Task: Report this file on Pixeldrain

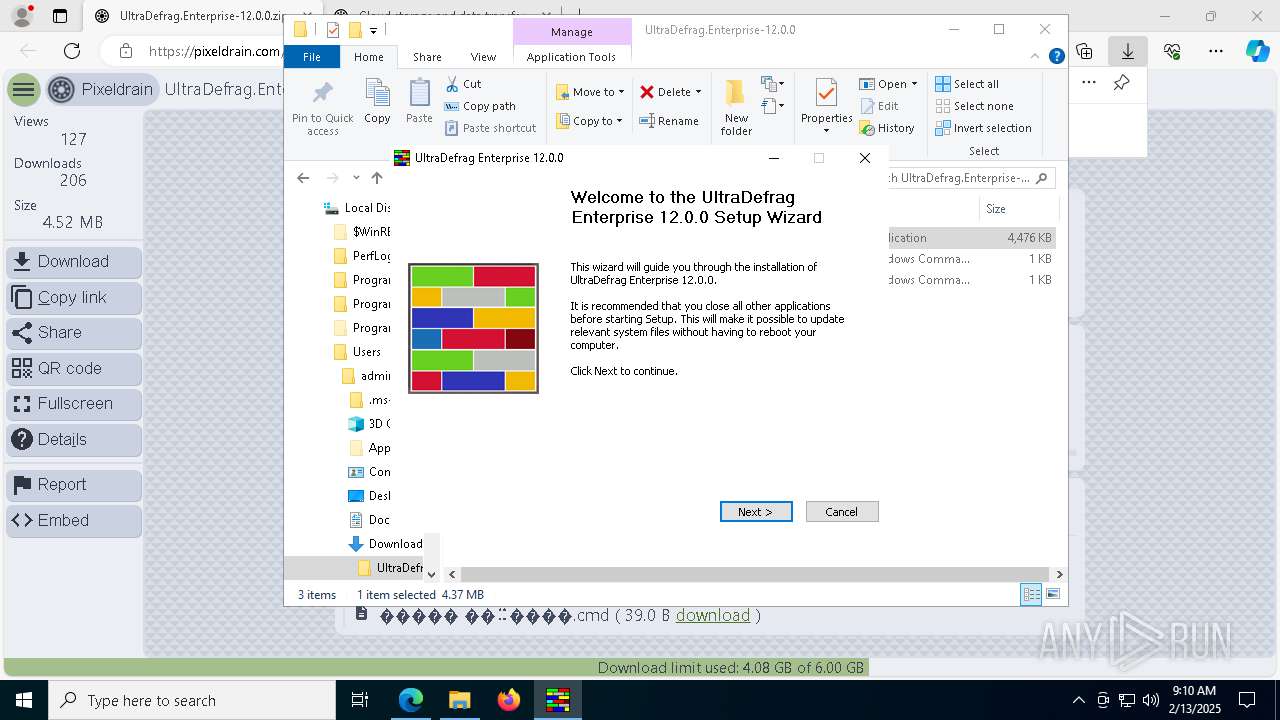Action: click(74, 485)
